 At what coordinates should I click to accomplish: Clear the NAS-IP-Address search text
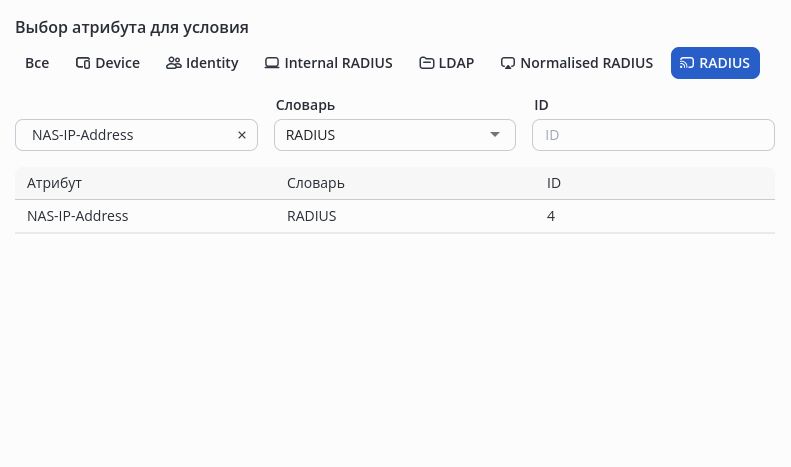tap(241, 135)
